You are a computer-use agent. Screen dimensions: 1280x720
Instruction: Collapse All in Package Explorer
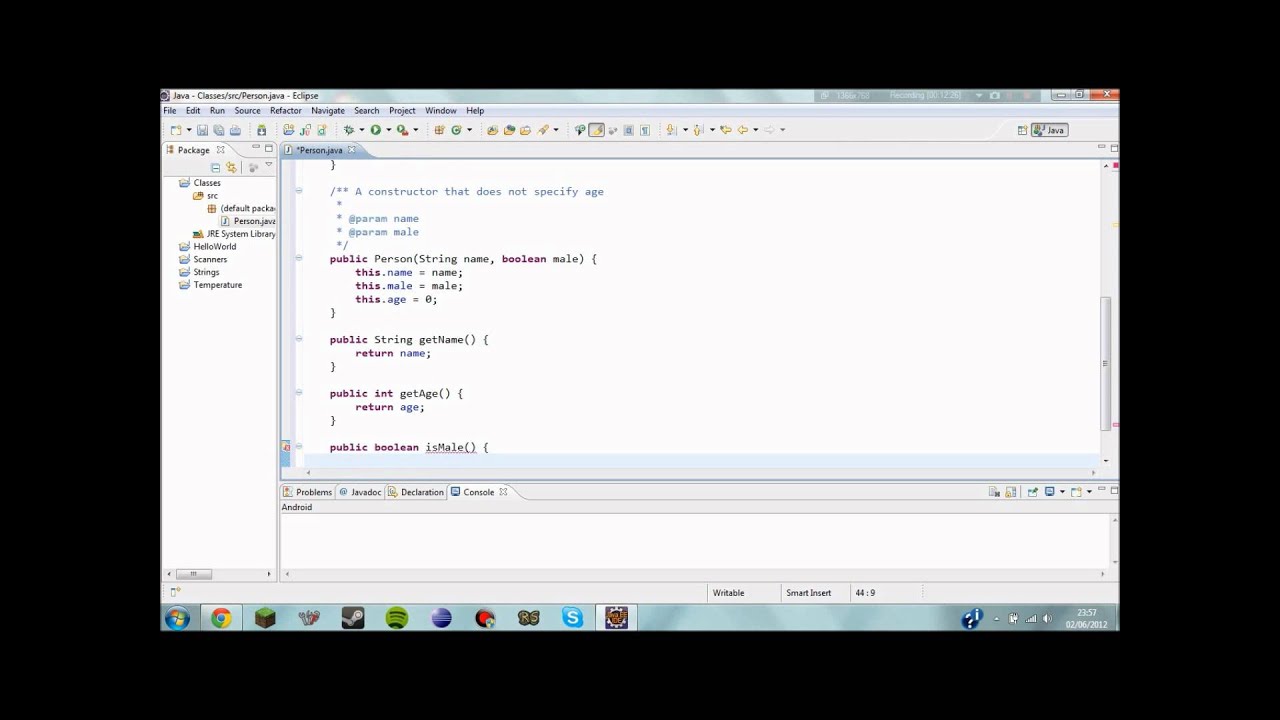click(215, 167)
